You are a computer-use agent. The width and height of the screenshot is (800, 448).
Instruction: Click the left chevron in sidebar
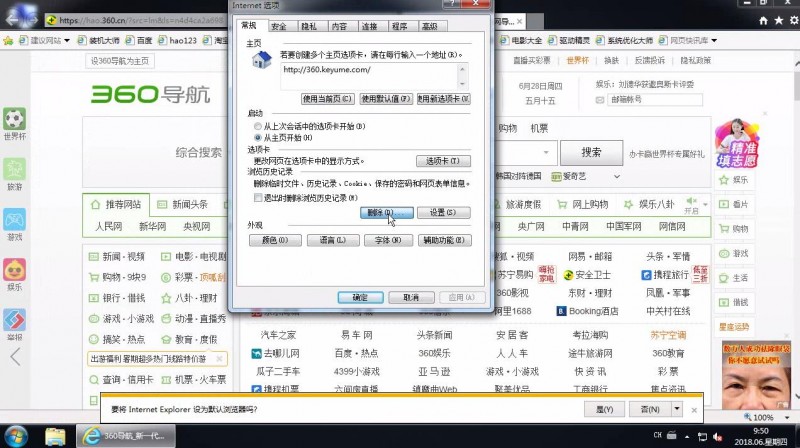tap(16, 357)
